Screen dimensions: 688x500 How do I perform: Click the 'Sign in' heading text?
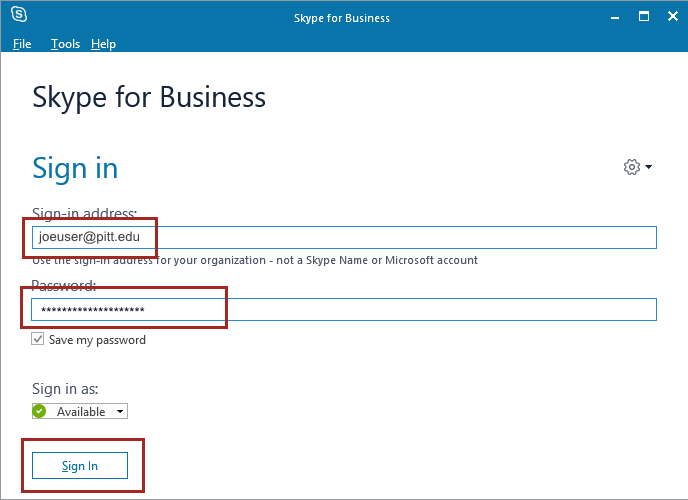75,169
